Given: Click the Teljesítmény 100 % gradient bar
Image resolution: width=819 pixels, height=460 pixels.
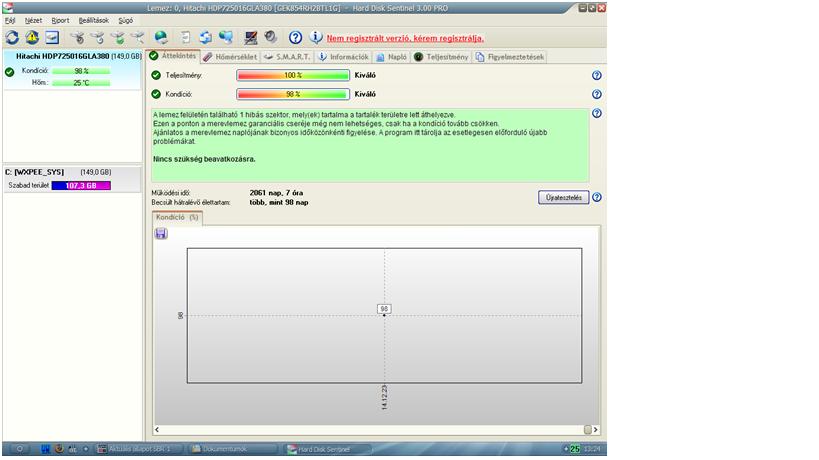Looking at the screenshot, I should (293, 75).
